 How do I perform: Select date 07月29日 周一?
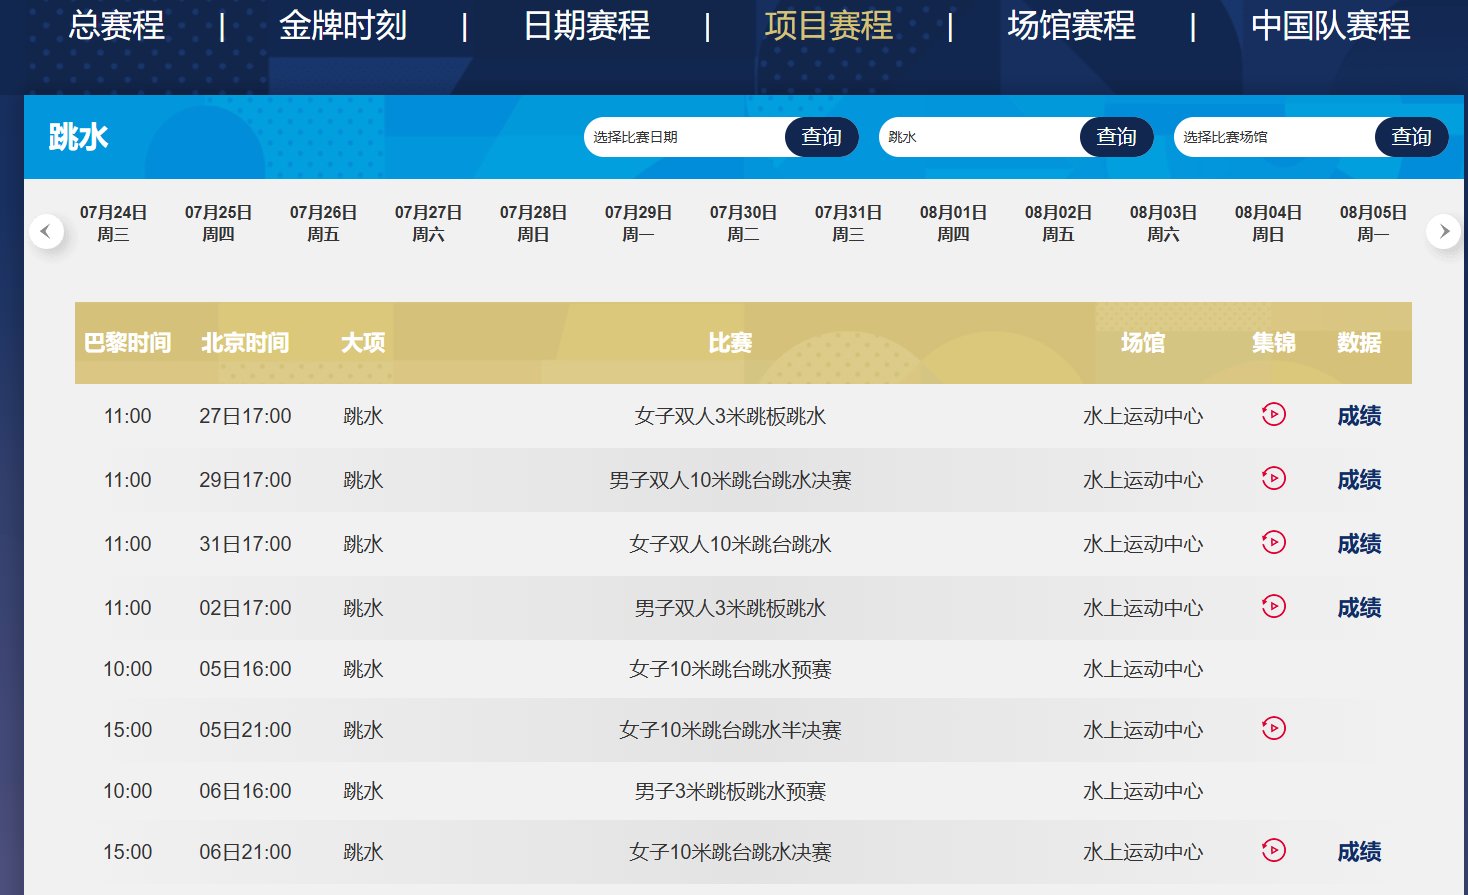click(638, 223)
